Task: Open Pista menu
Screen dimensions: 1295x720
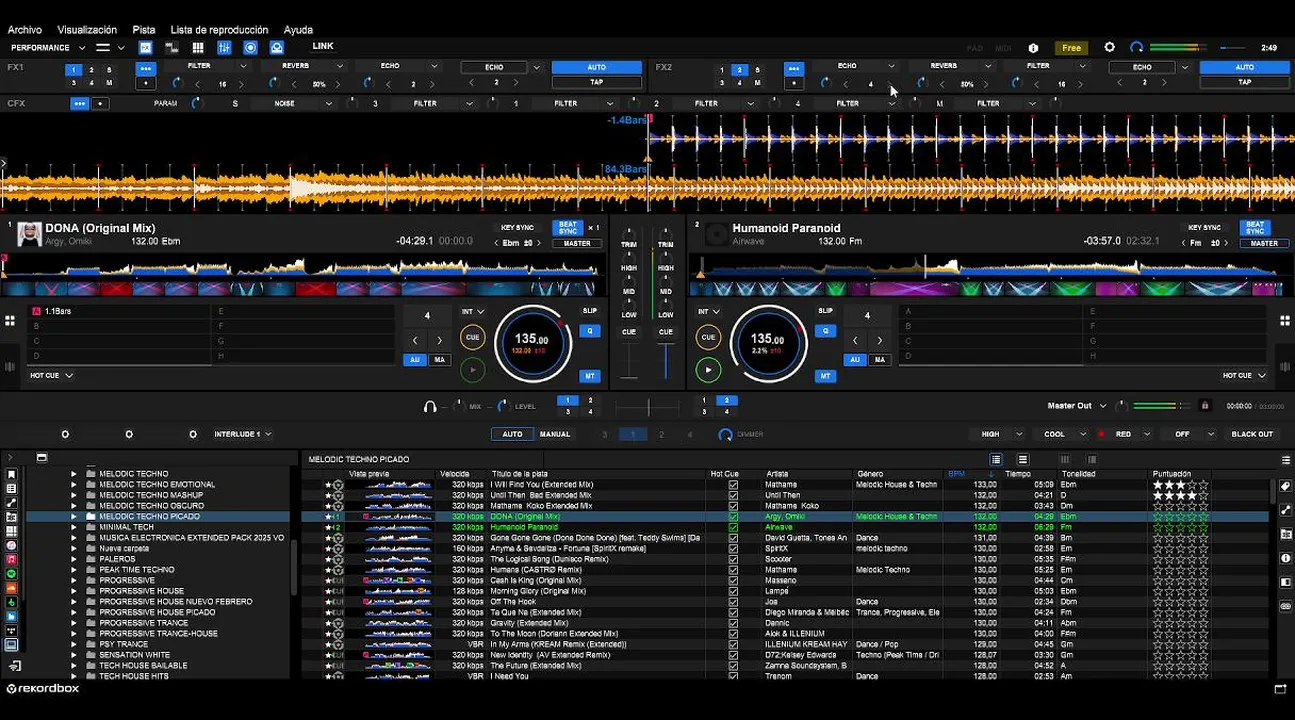Action: click(144, 30)
